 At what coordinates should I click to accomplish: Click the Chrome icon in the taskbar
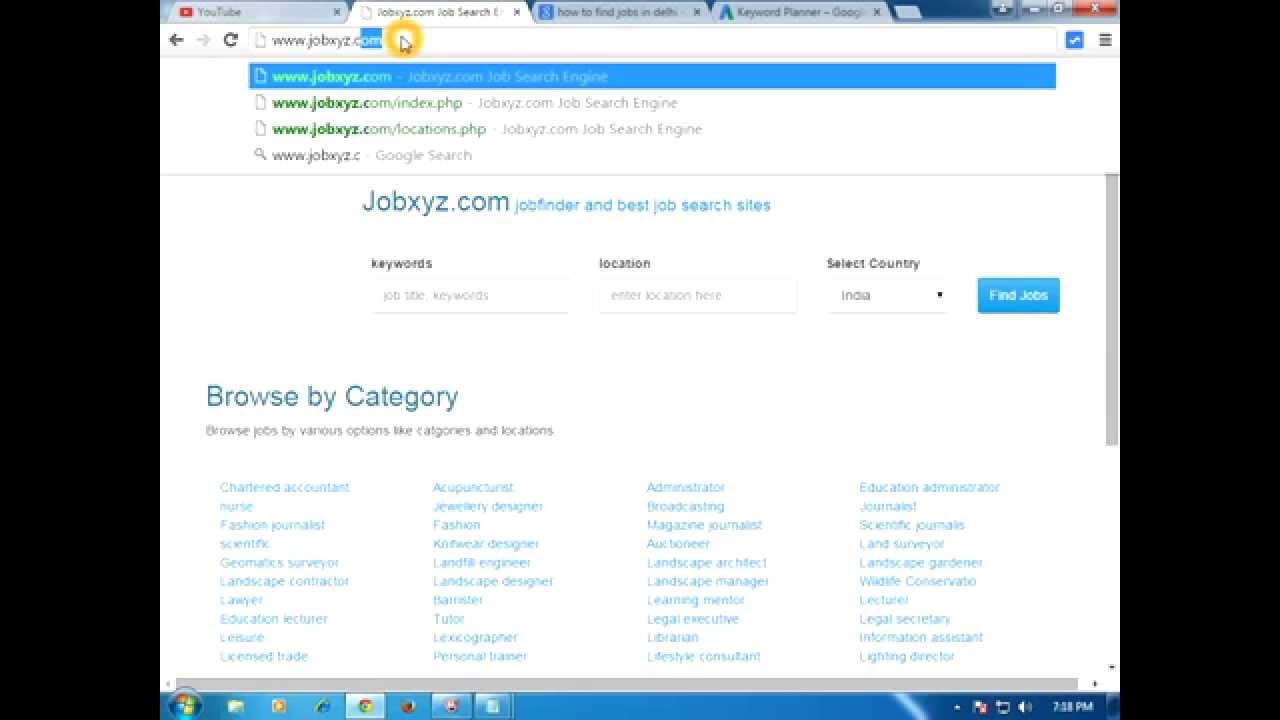click(x=366, y=706)
